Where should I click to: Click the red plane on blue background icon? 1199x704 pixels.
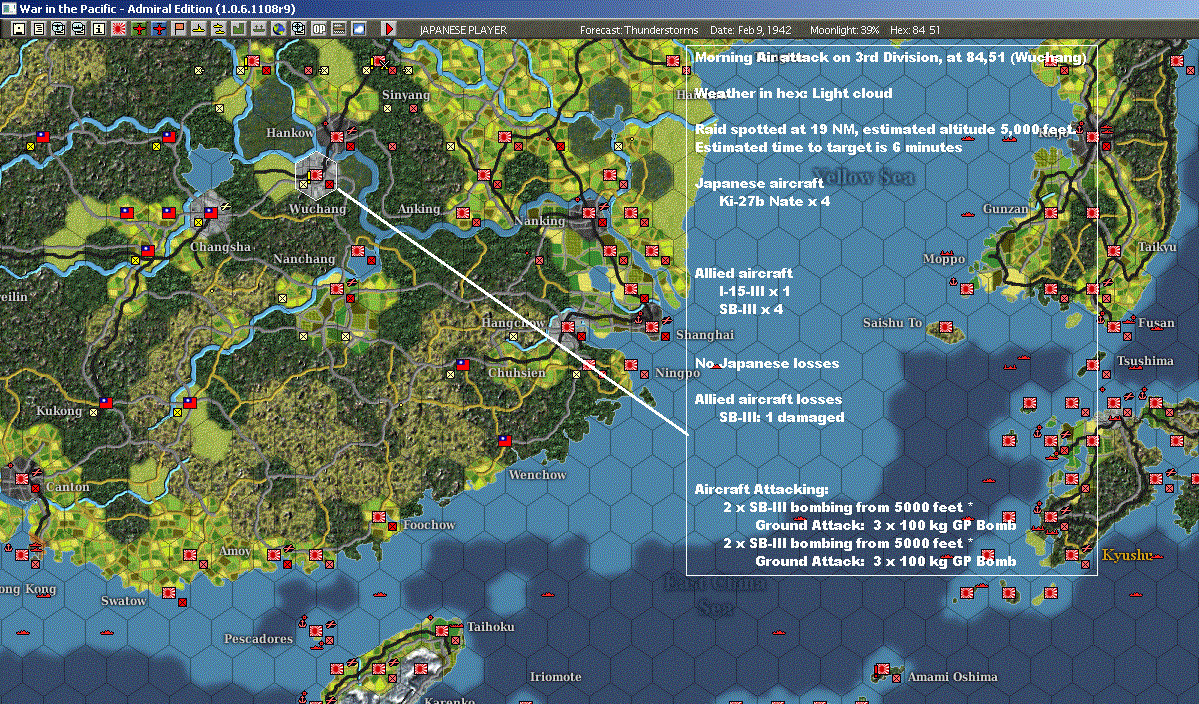click(158, 29)
